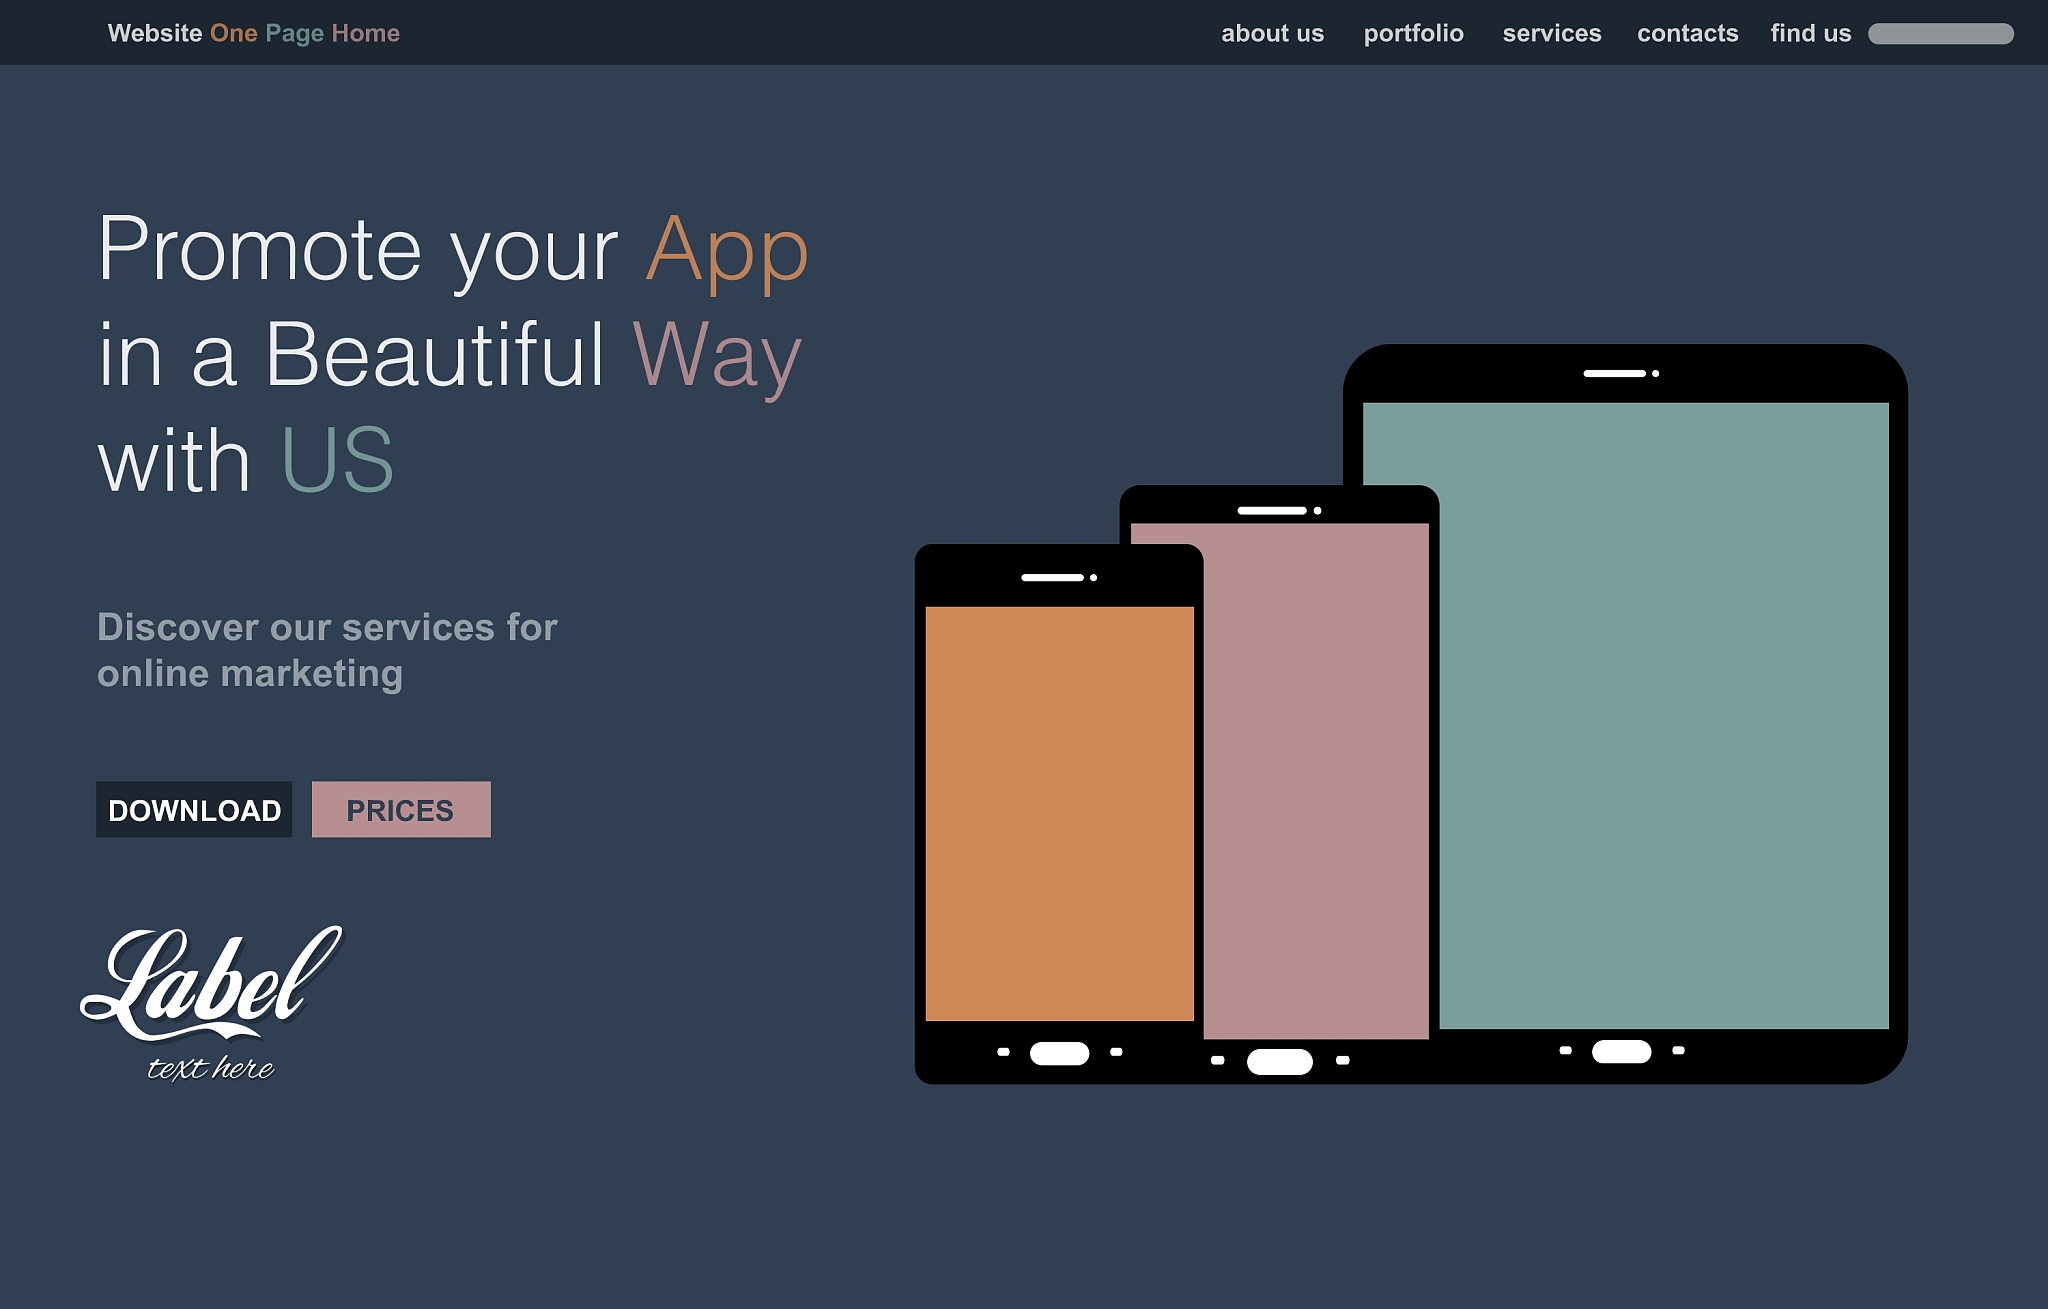Open the about us menu item
Viewport: 2048px width, 1309px height.
point(1272,33)
